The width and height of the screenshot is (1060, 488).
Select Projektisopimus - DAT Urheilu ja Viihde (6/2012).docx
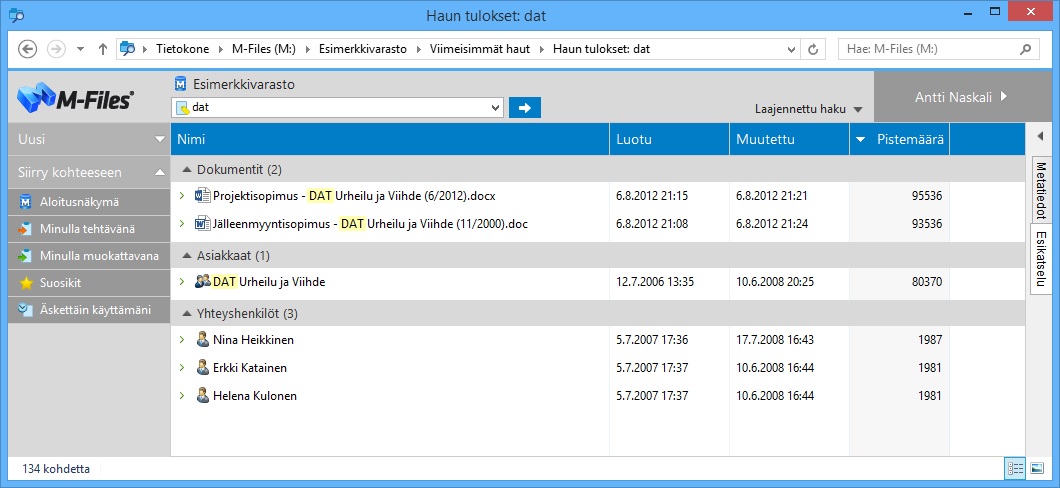(x=354, y=197)
